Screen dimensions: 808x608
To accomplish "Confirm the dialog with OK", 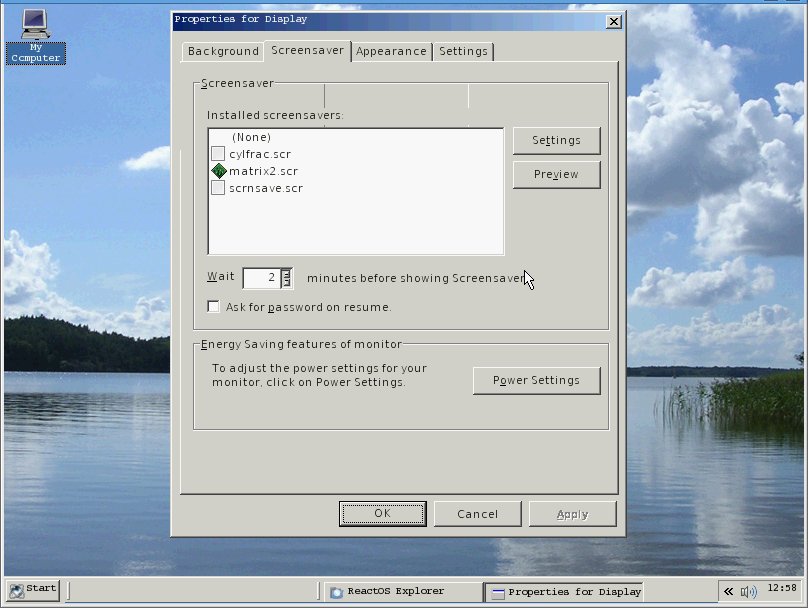I will 382,514.
